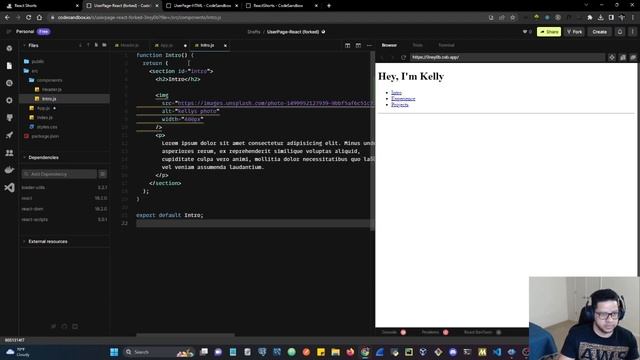
Task: Click the upload arrow icon in Files header
Action: (x=88, y=45)
